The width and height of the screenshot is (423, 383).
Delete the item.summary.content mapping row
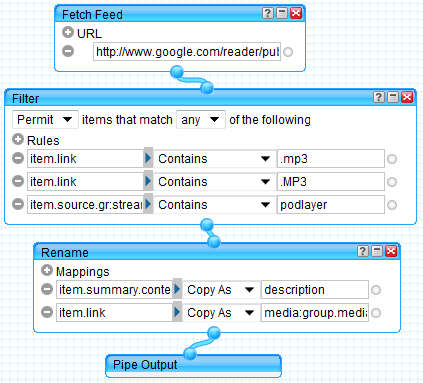(47, 289)
